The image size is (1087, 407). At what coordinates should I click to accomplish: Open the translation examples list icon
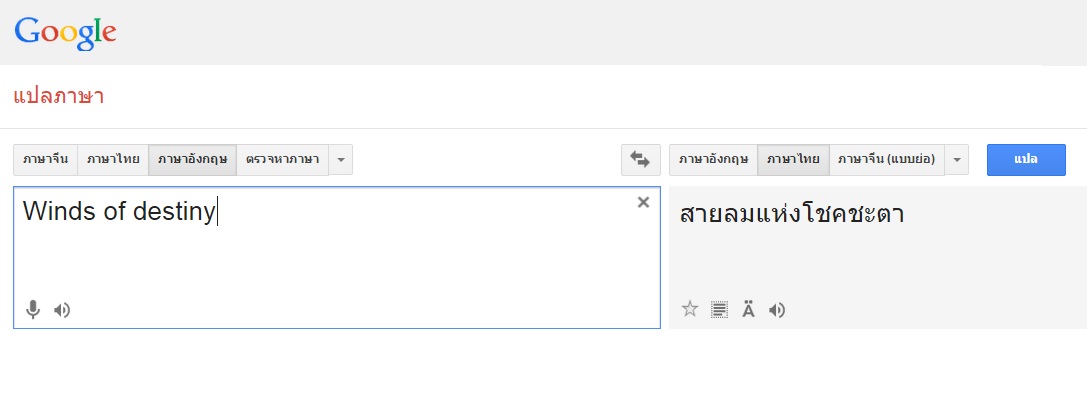click(719, 310)
